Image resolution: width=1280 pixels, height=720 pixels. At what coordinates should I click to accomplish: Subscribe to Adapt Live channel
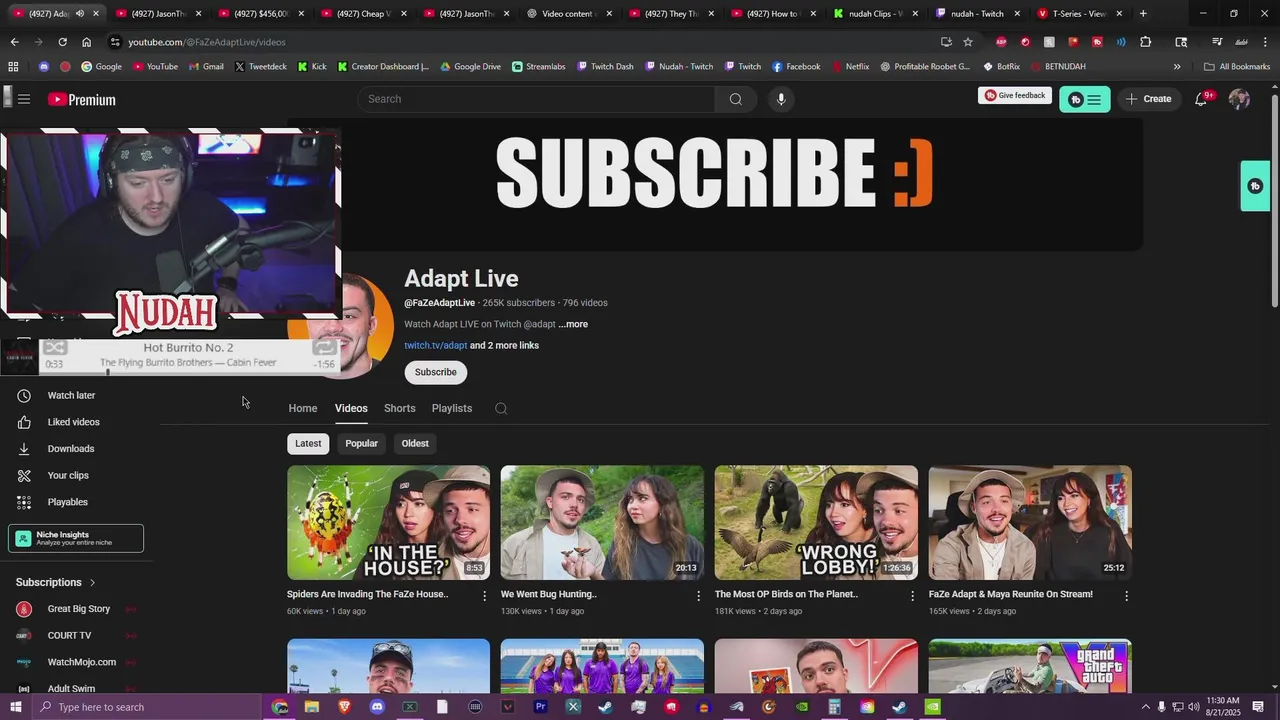pyautogui.click(x=436, y=372)
